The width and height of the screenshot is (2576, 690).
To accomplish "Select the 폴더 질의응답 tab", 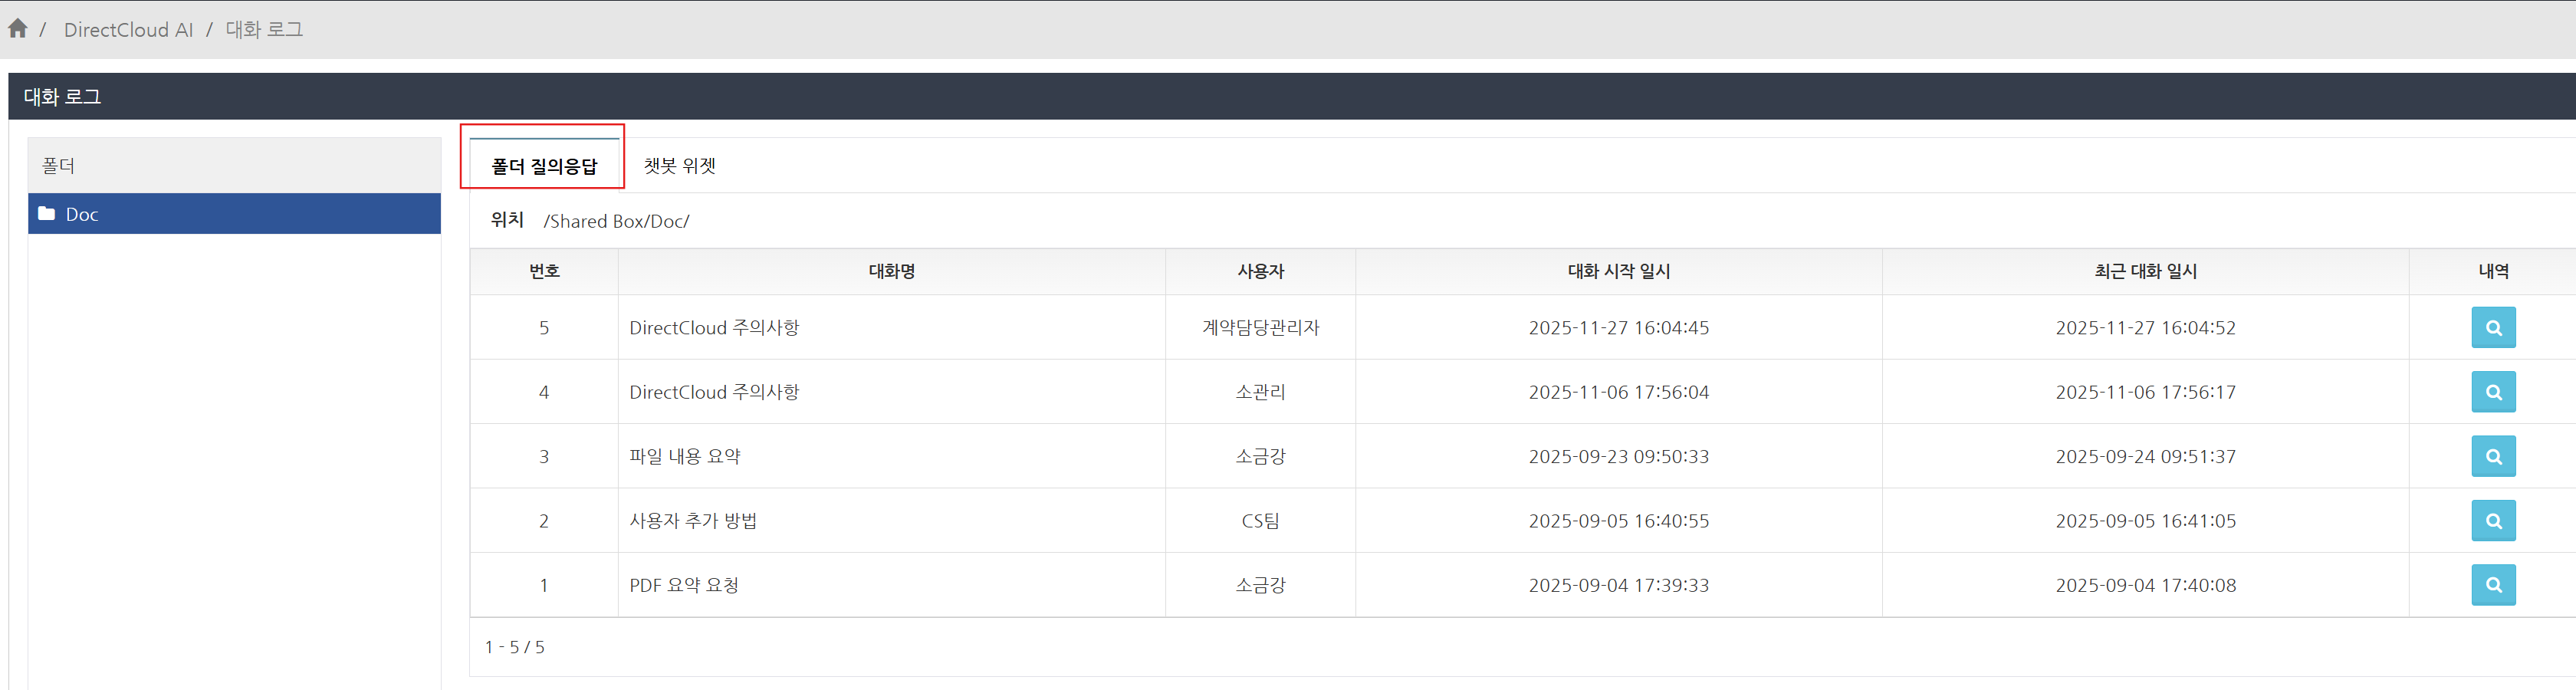I will point(543,166).
